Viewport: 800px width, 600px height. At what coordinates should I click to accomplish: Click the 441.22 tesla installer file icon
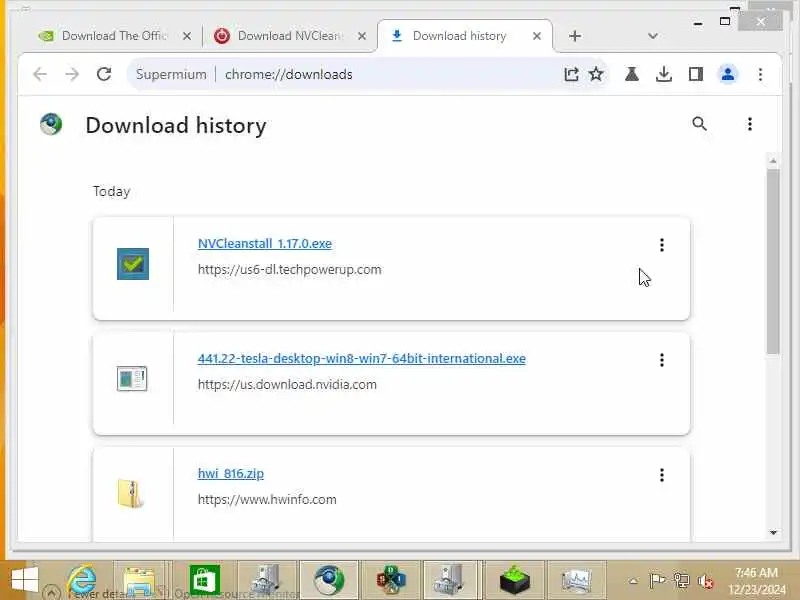(132, 379)
